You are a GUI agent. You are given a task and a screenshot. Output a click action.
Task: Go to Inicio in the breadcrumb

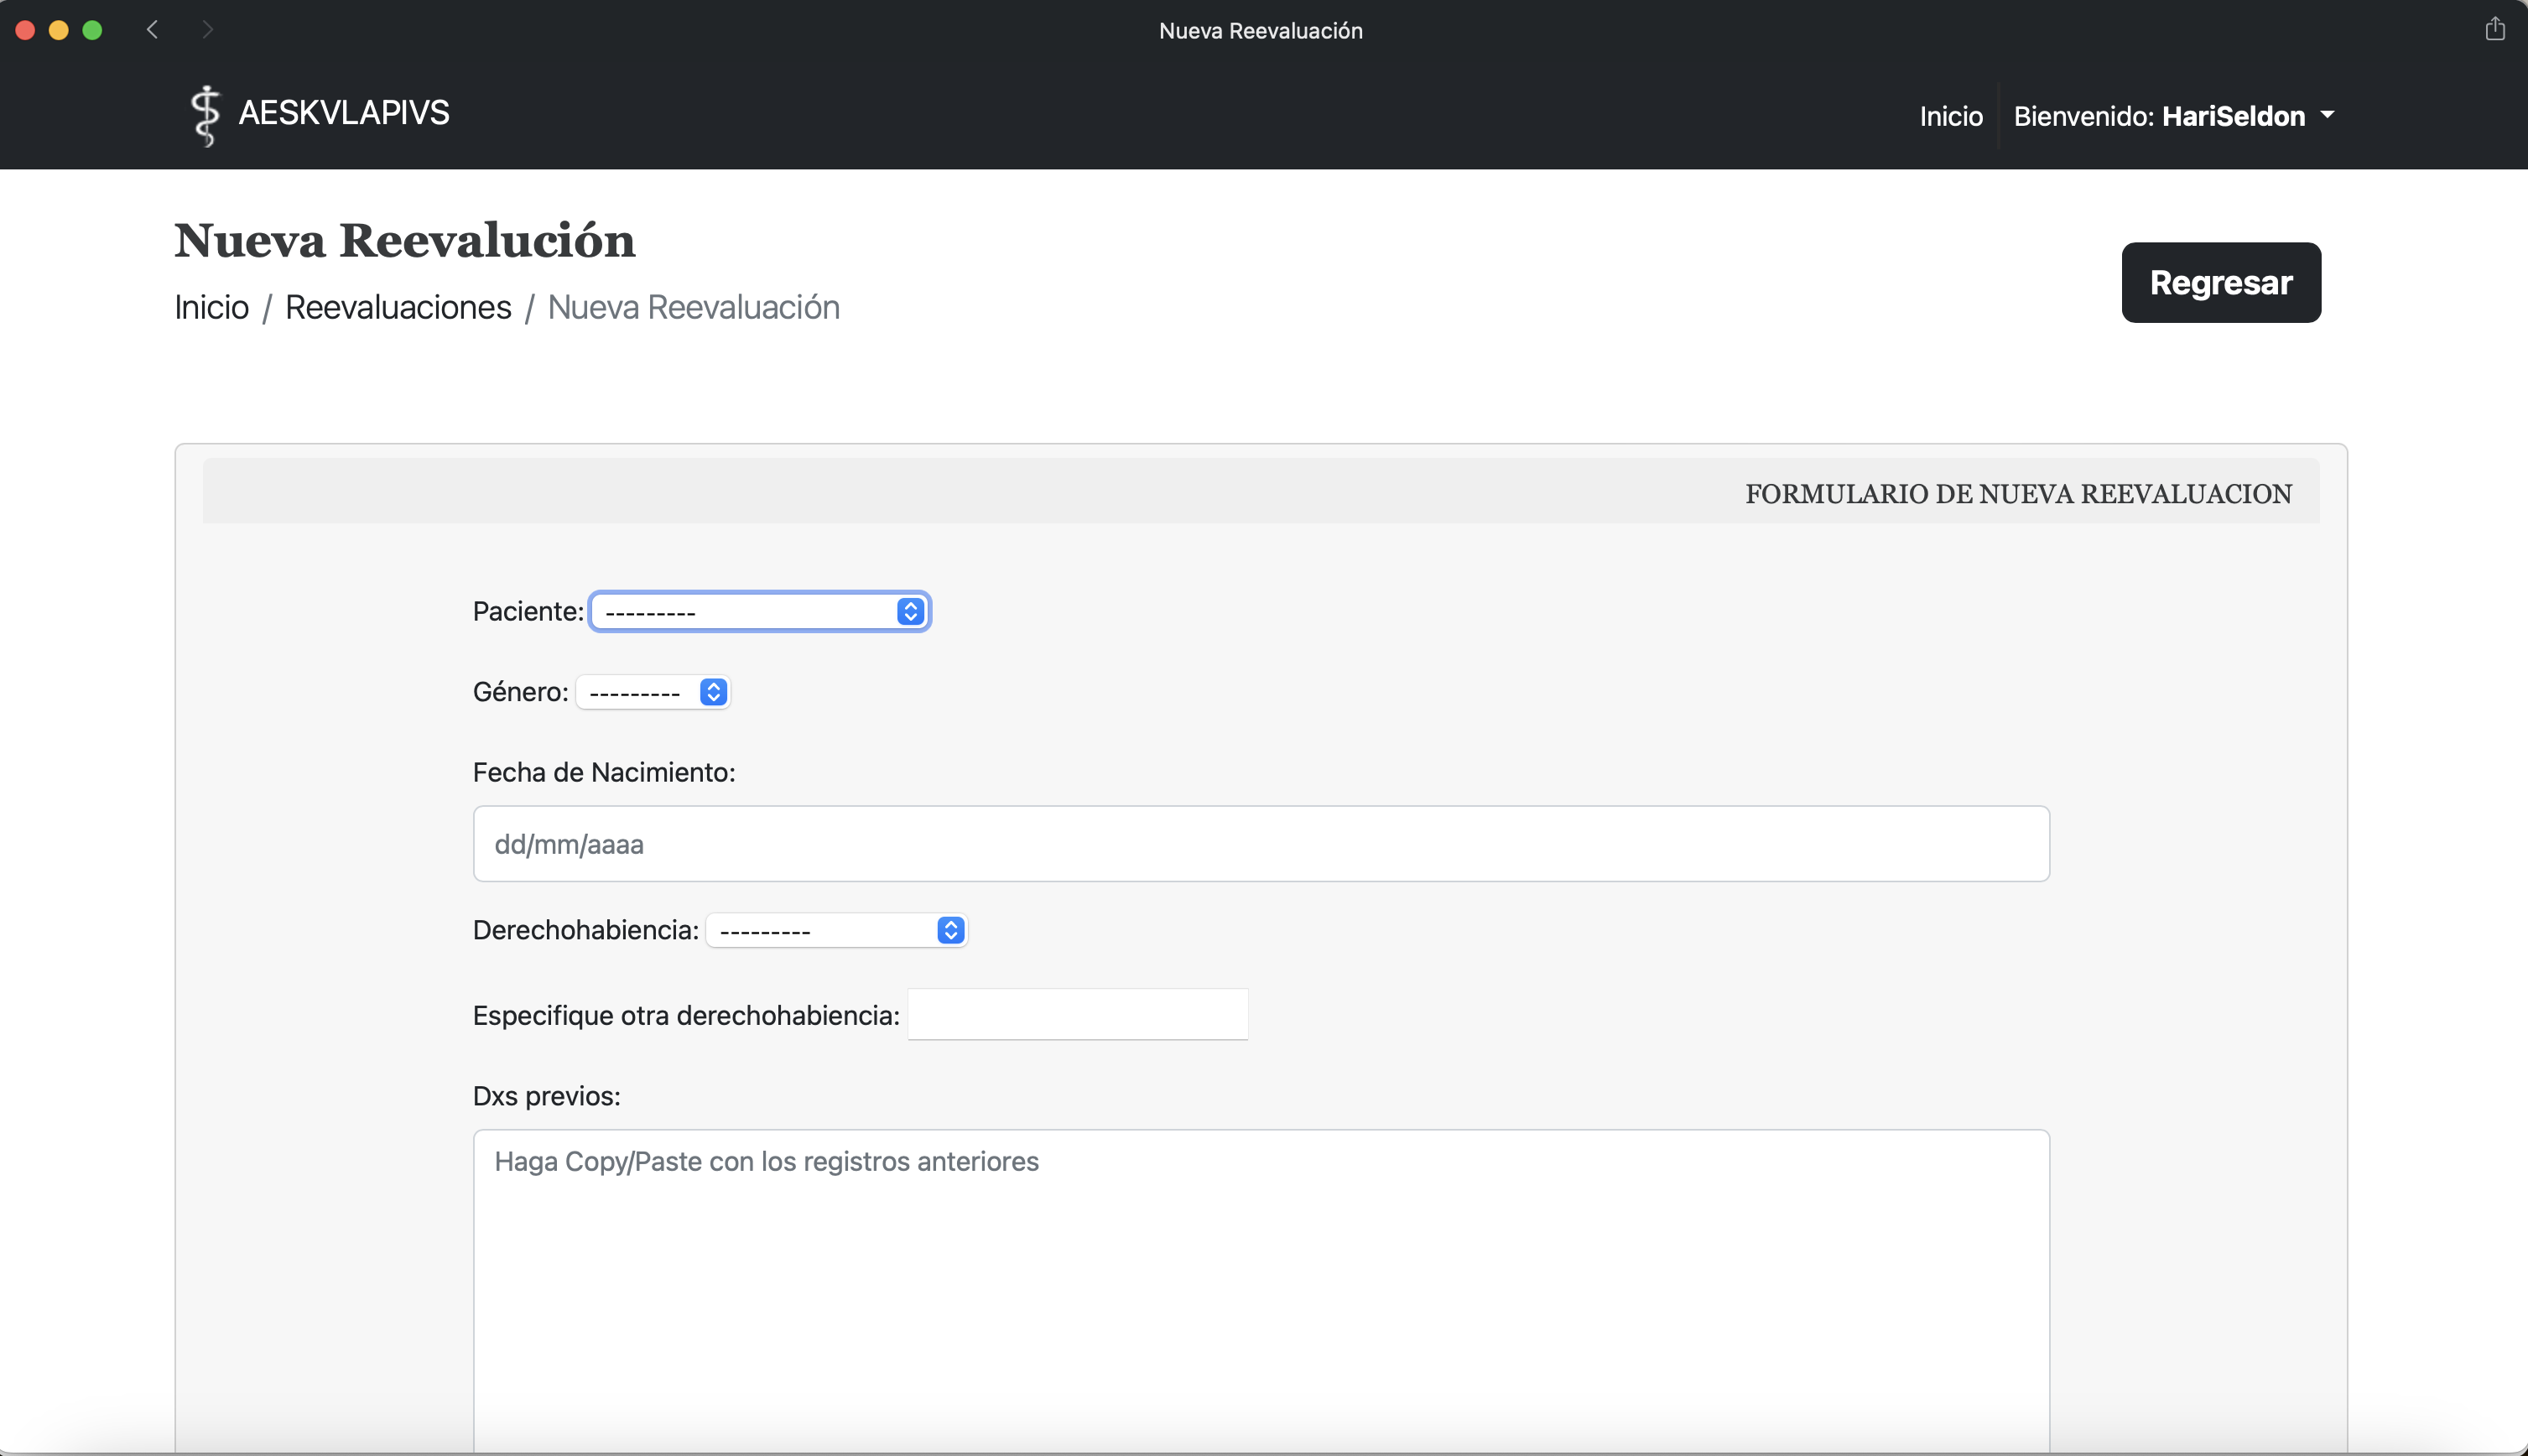point(211,307)
